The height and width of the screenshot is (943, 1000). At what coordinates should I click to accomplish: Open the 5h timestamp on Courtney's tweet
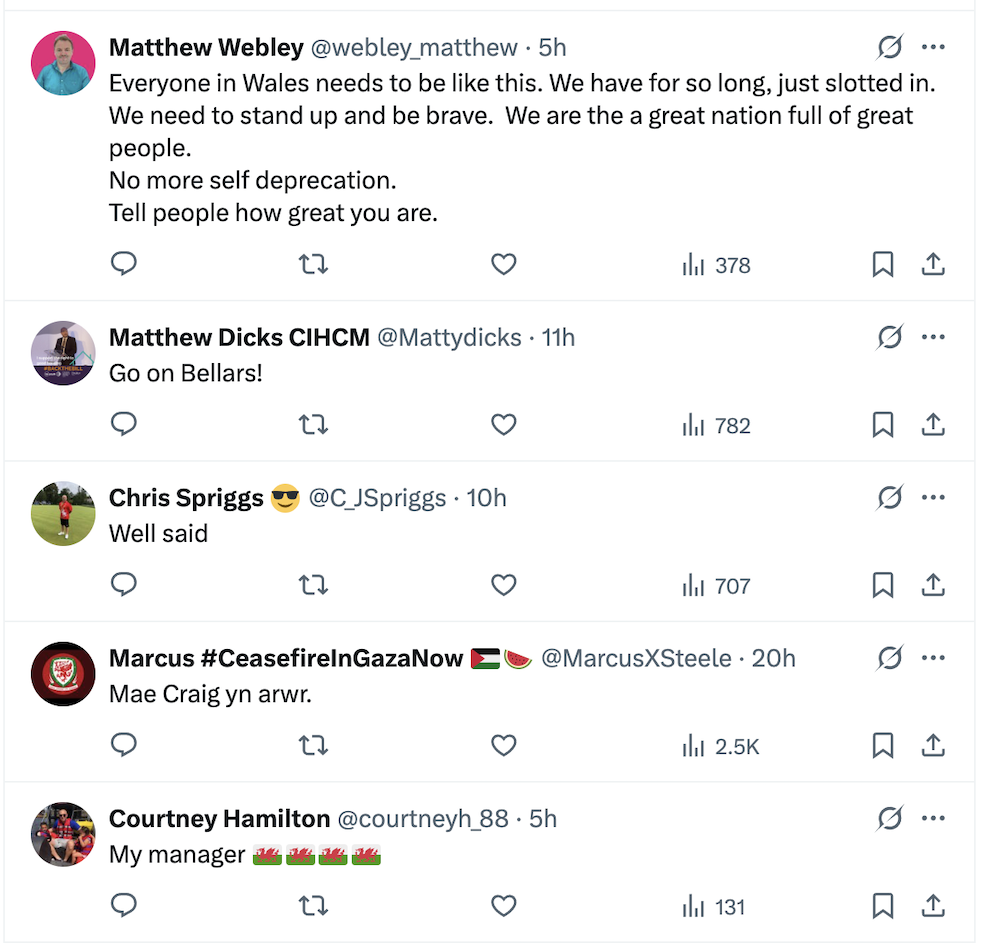coord(543,819)
